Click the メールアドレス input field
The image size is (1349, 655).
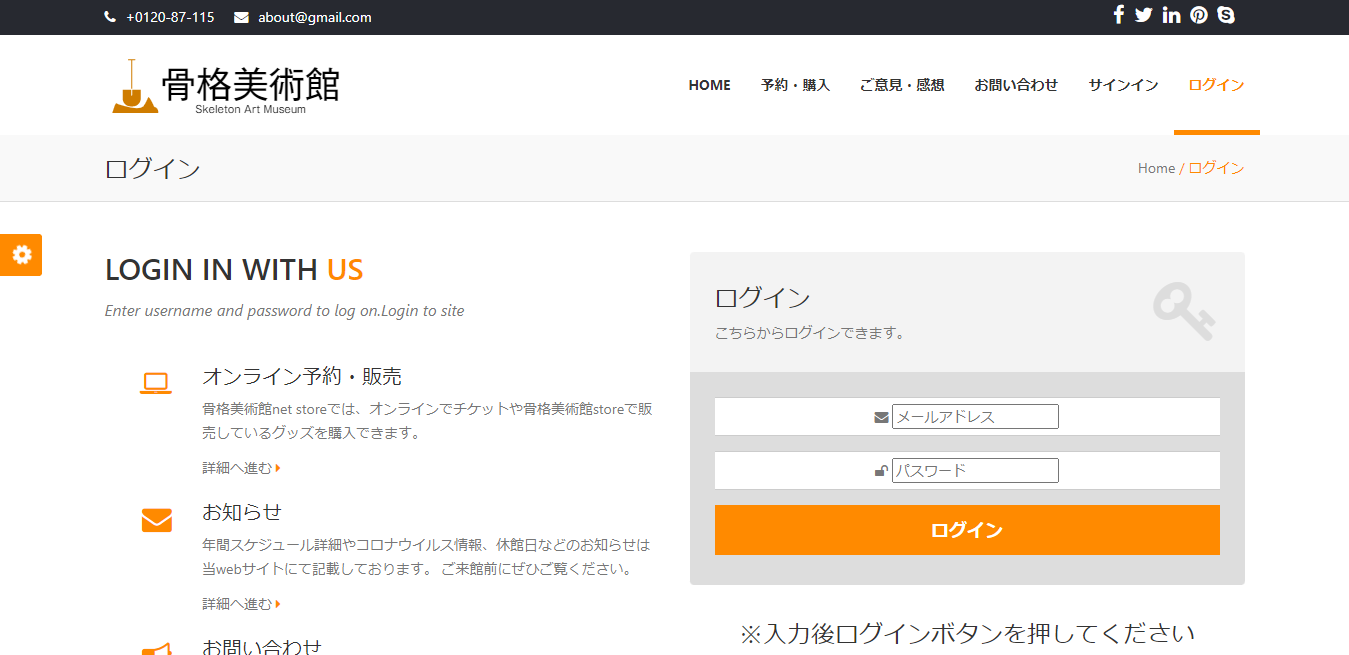pyautogui.click(x=974, y=416)
